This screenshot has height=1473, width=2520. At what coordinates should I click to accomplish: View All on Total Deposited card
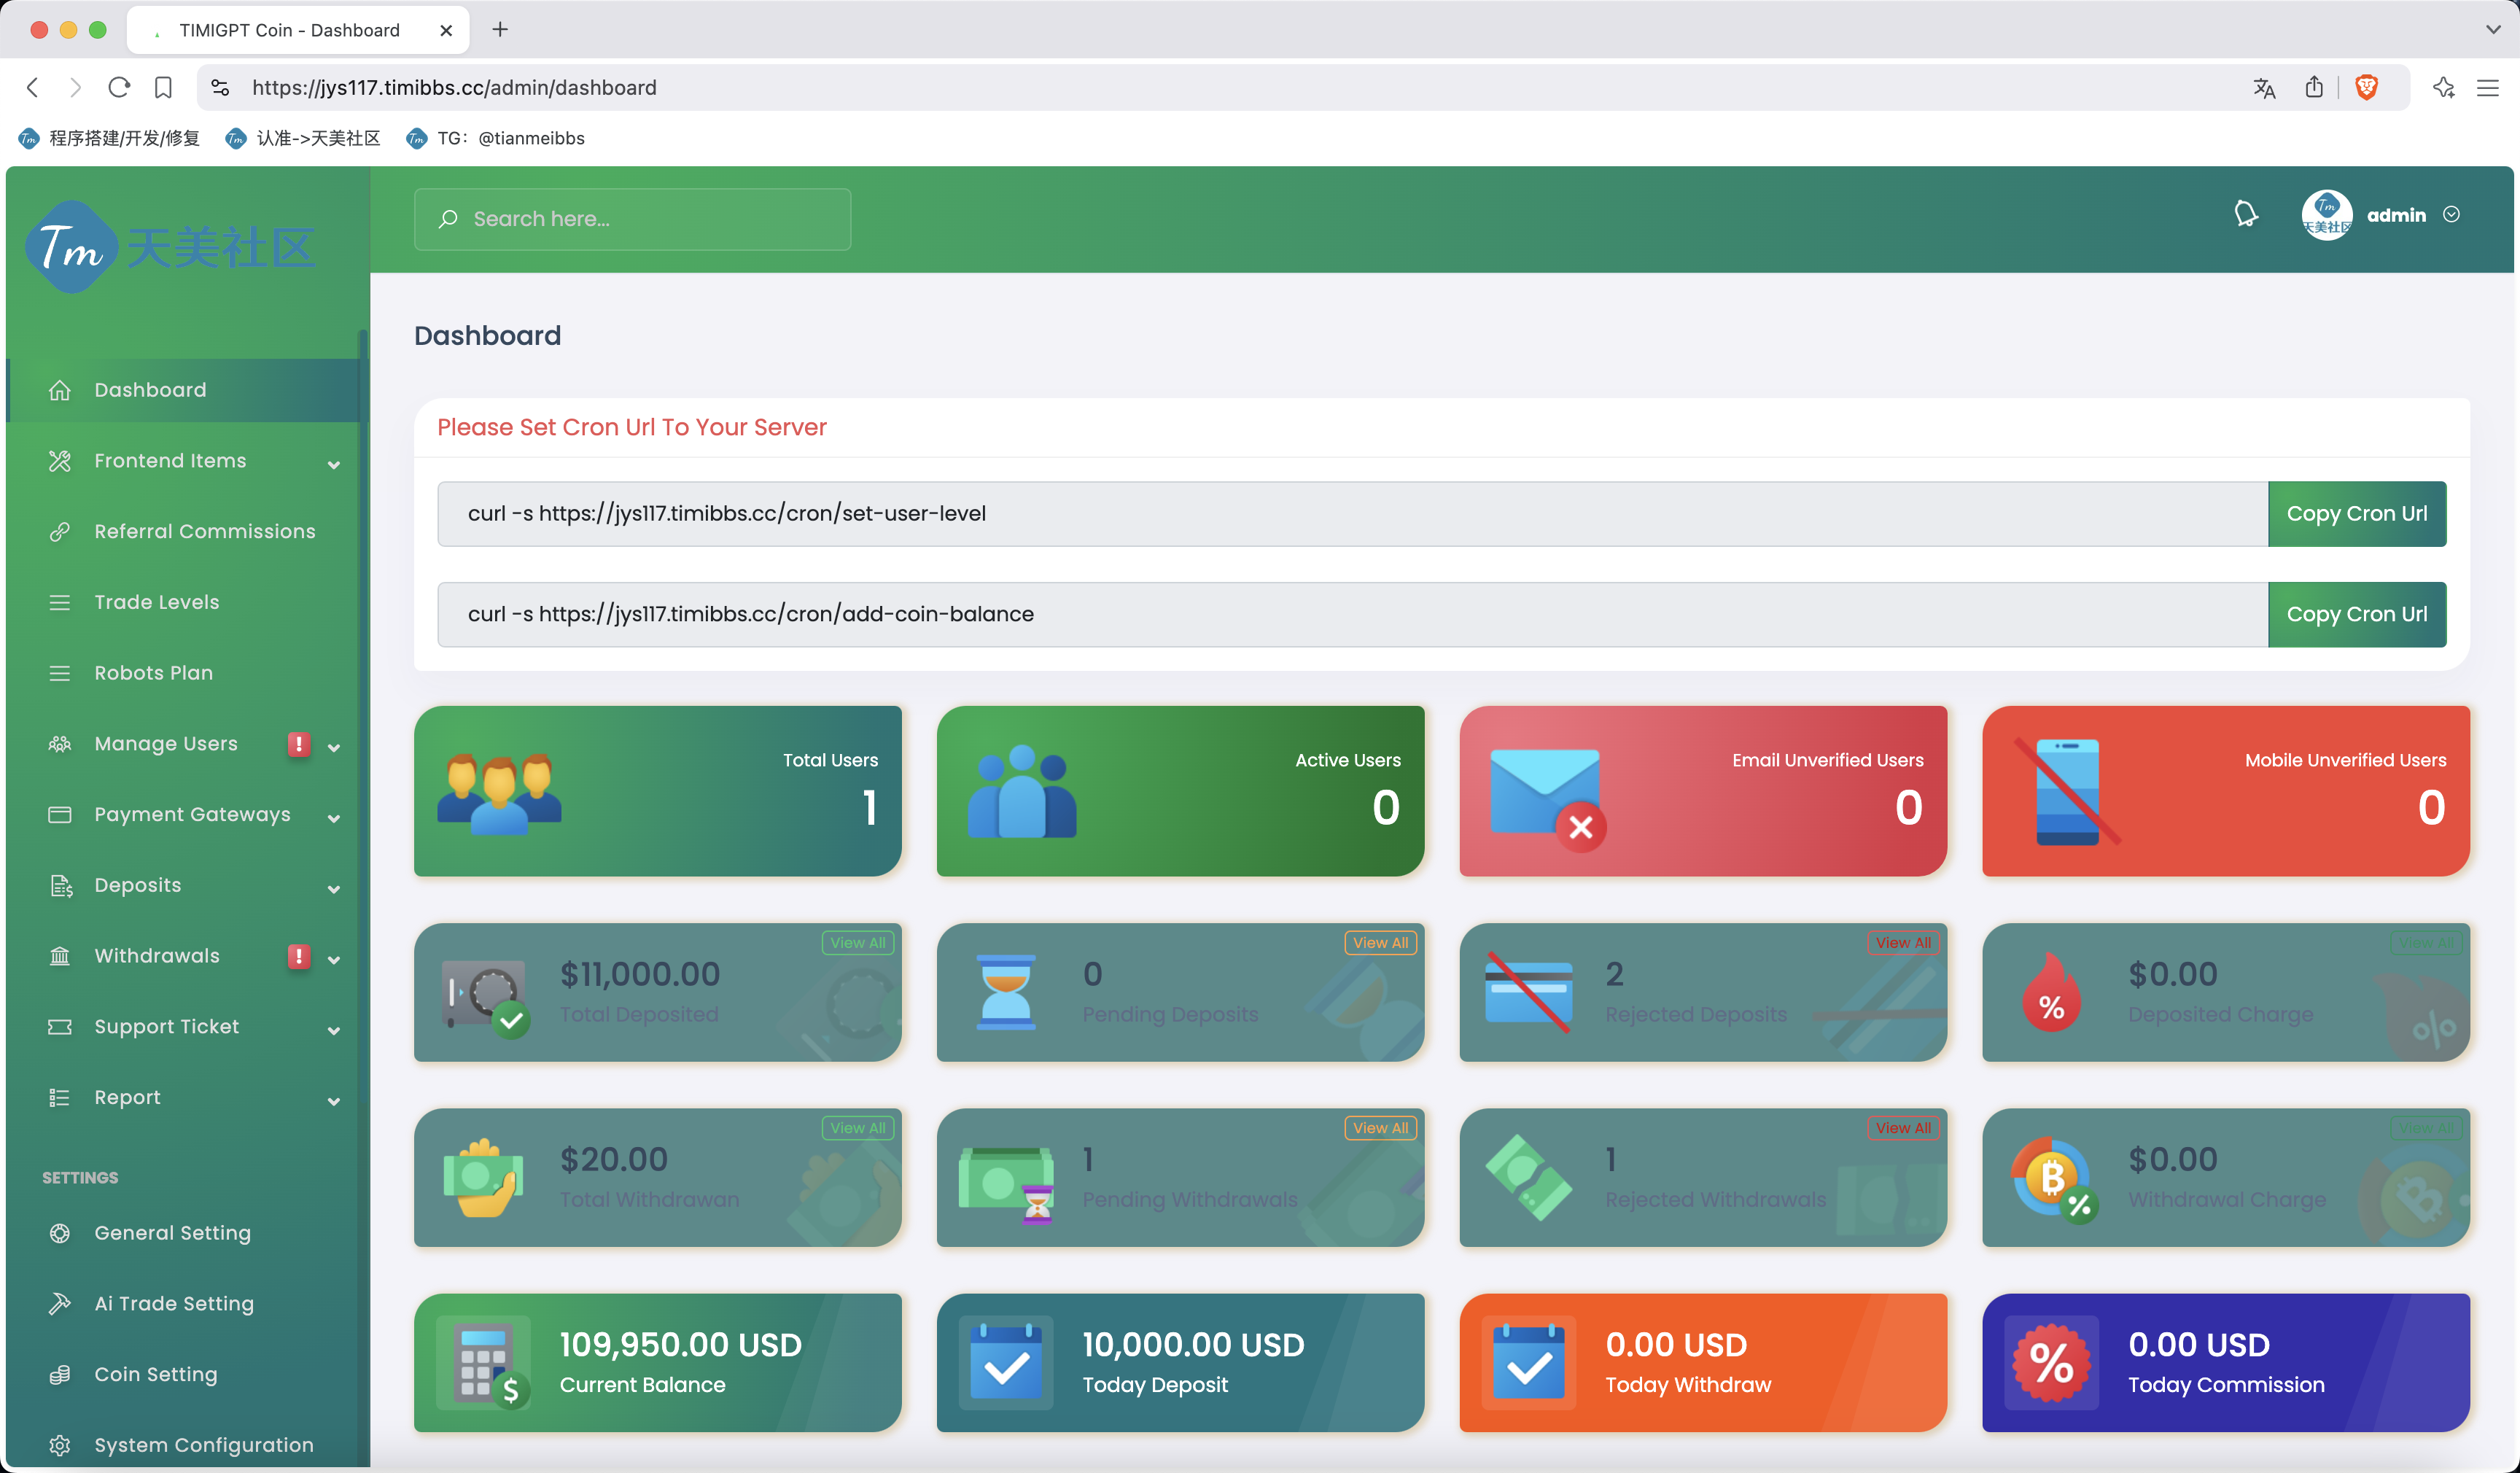[857, 942]
